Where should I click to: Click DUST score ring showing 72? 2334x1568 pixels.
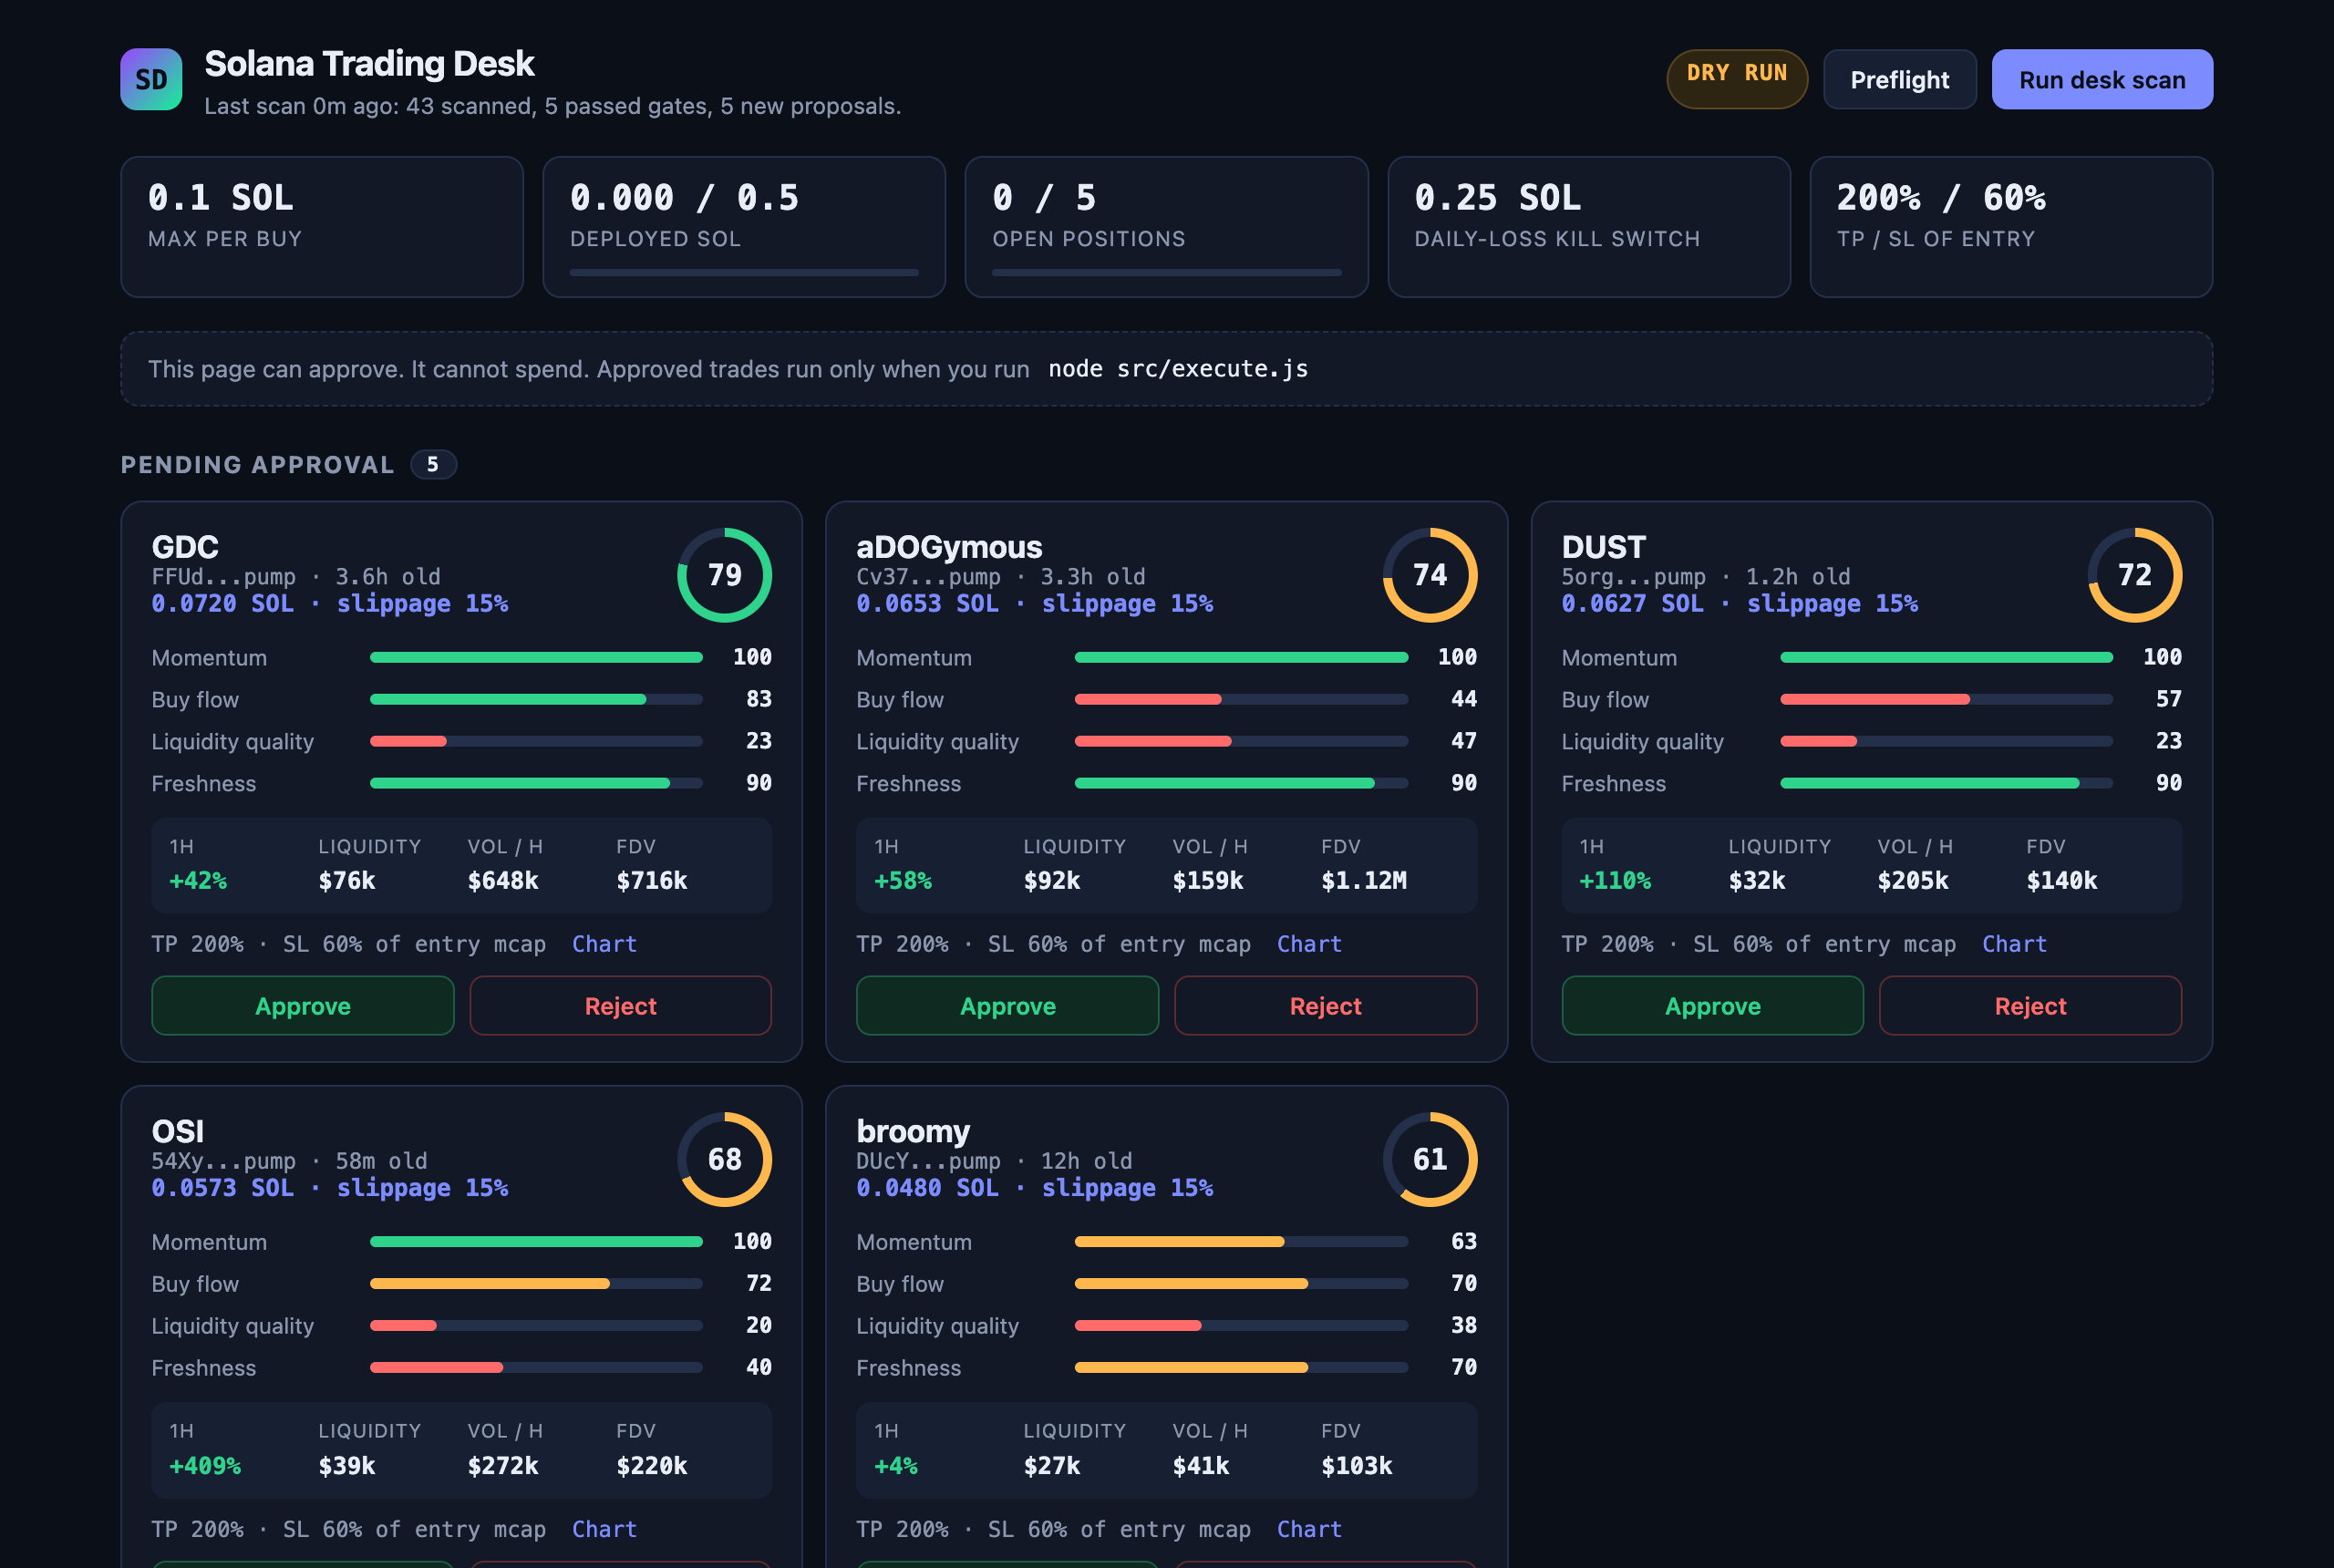2134,575
